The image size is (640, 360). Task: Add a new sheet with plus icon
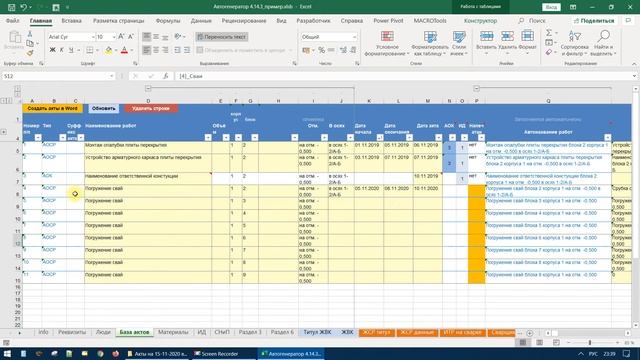pyautogui.click(x=529, y=333)
